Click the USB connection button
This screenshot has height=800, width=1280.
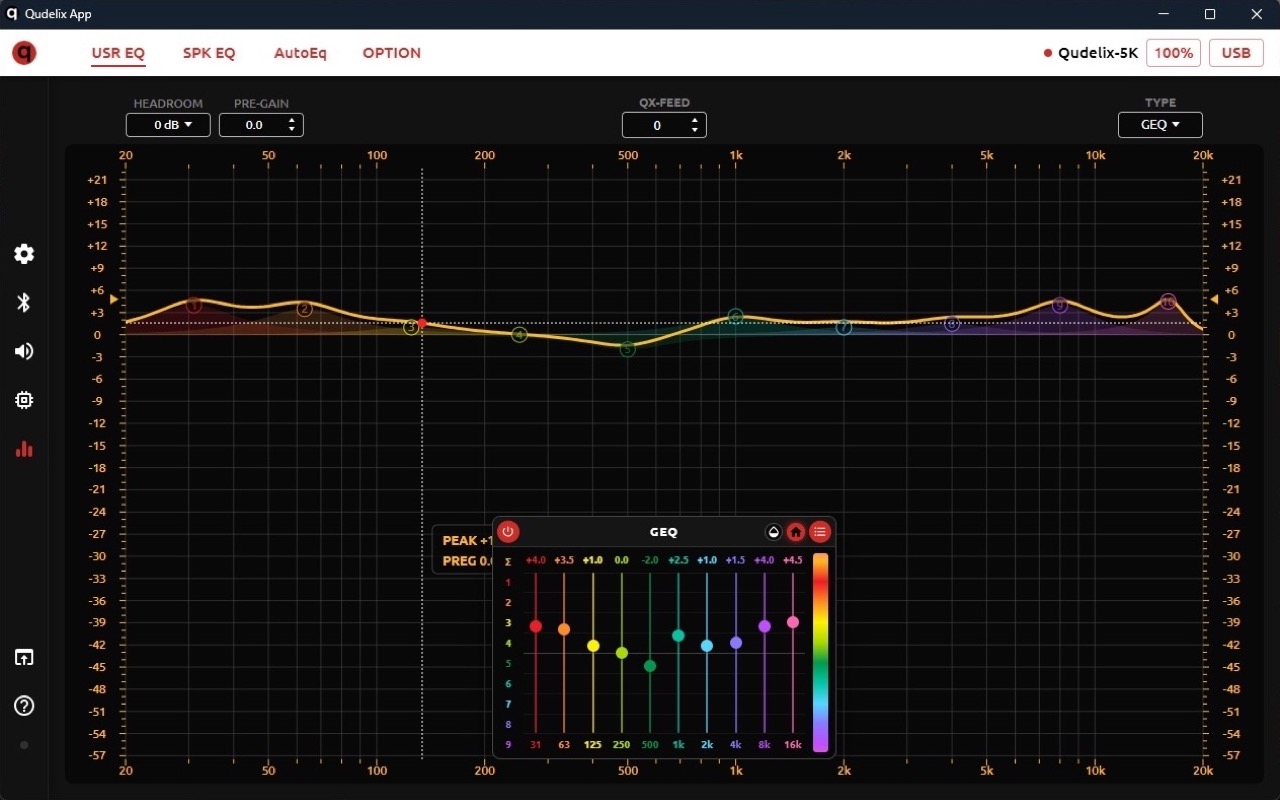(x=1236, y=53)
